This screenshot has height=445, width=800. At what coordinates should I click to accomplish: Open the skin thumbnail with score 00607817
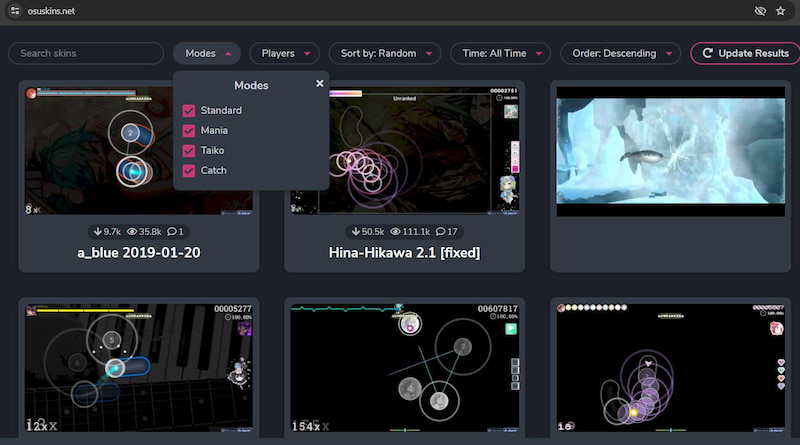coord(405,368)
